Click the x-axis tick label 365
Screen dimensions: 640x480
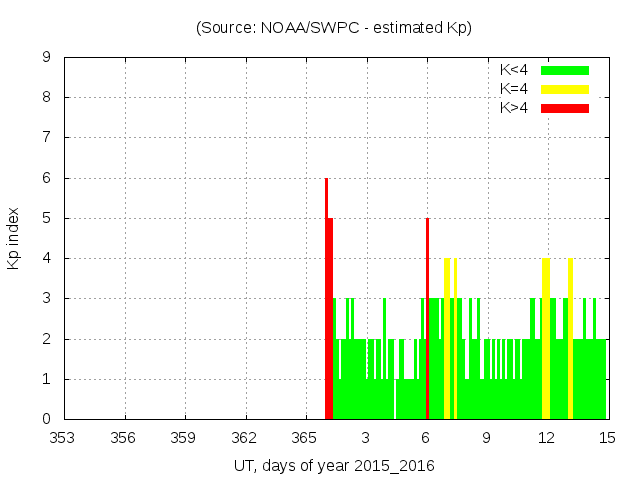point(306,437)
